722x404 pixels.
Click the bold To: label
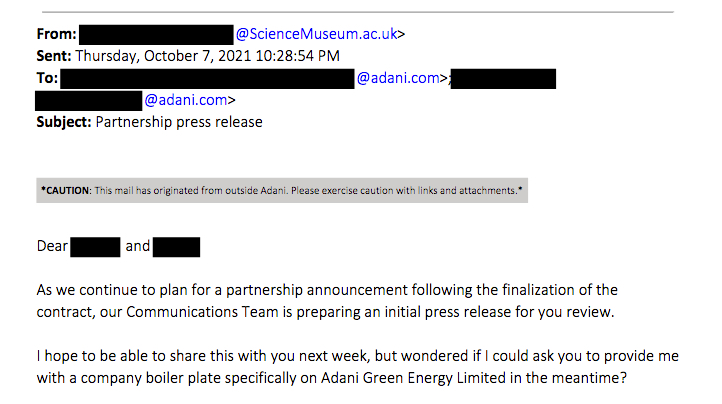click(x=46, y=78)
